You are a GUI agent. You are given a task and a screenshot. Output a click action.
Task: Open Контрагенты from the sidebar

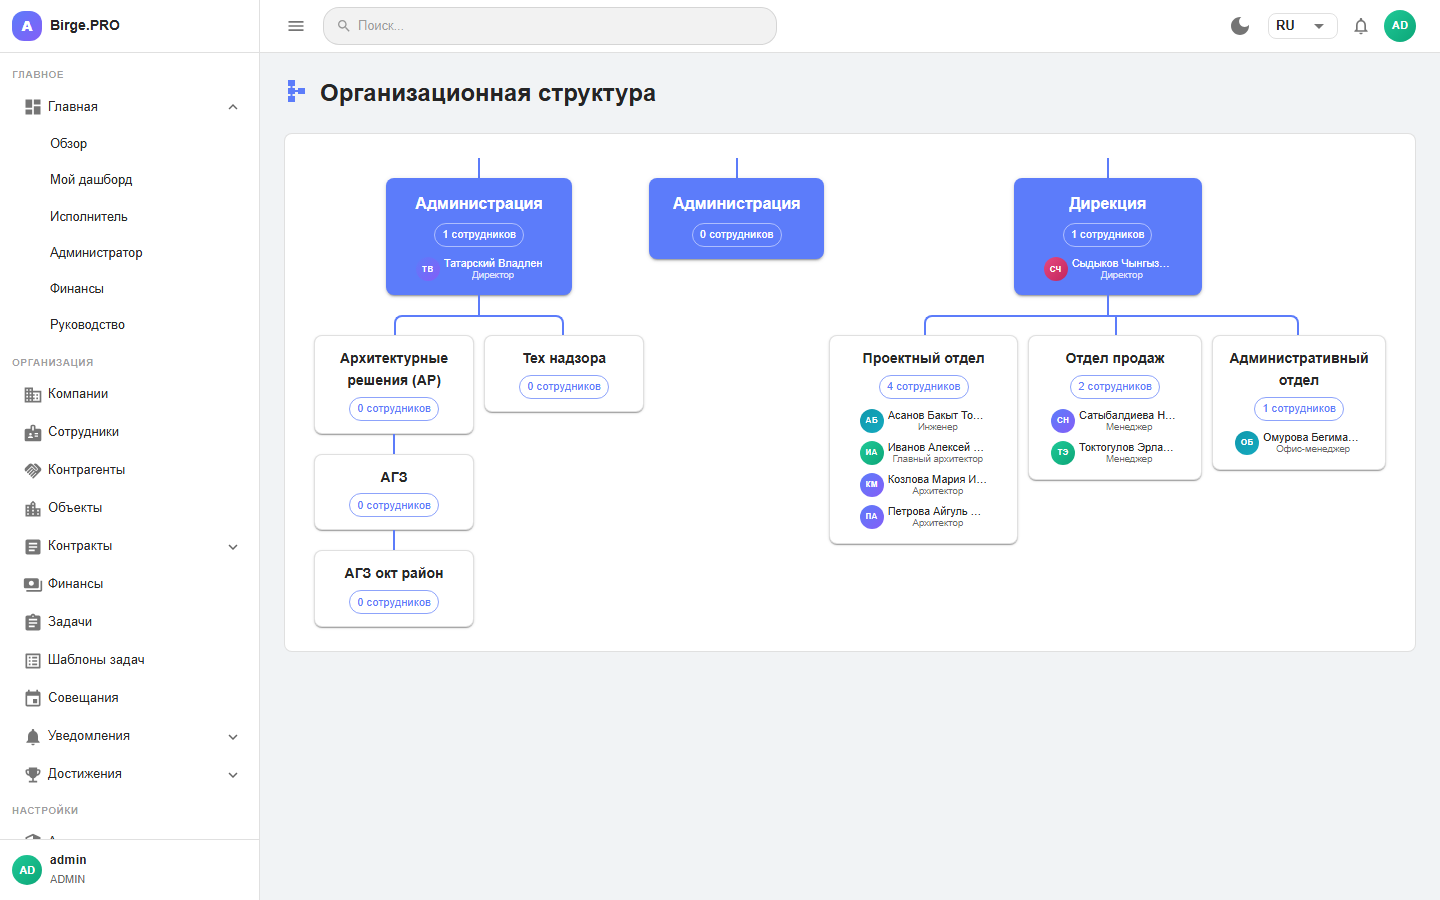coord(31,470)
